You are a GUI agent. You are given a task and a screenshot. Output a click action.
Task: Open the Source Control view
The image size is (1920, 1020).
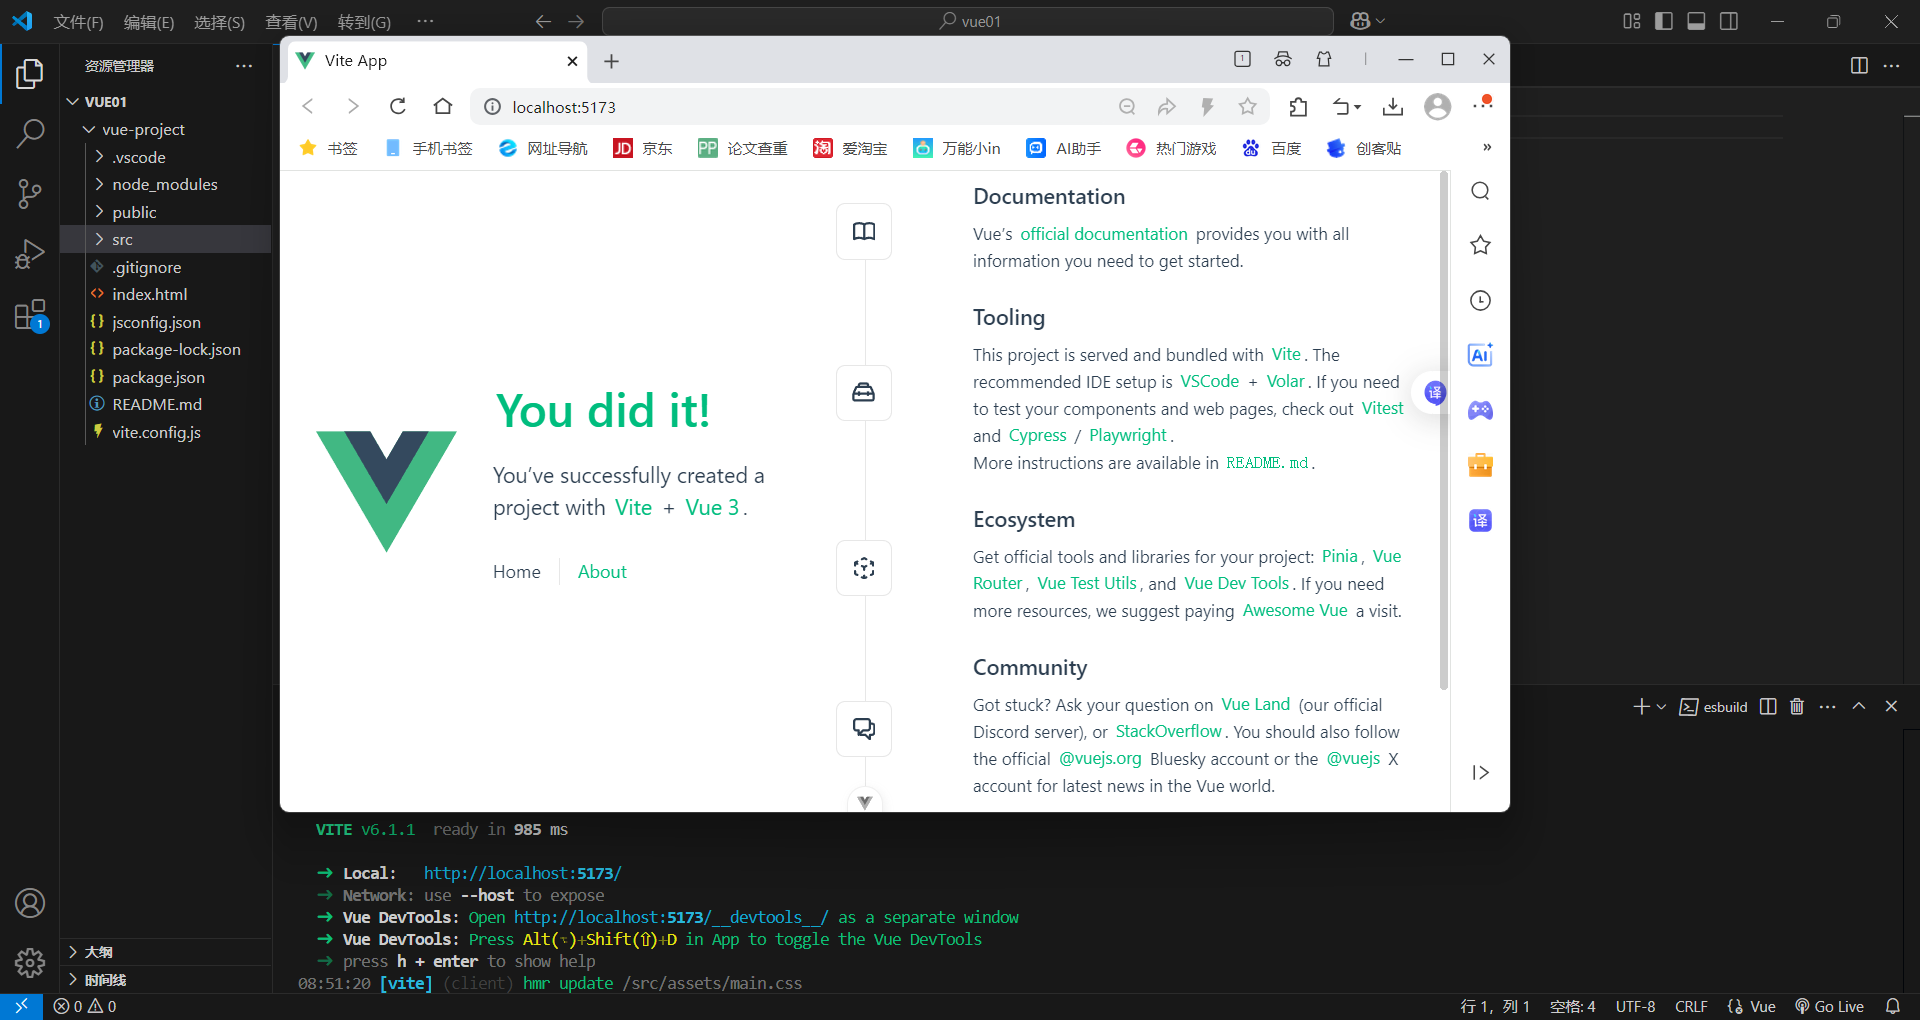(x=30, y=194)
